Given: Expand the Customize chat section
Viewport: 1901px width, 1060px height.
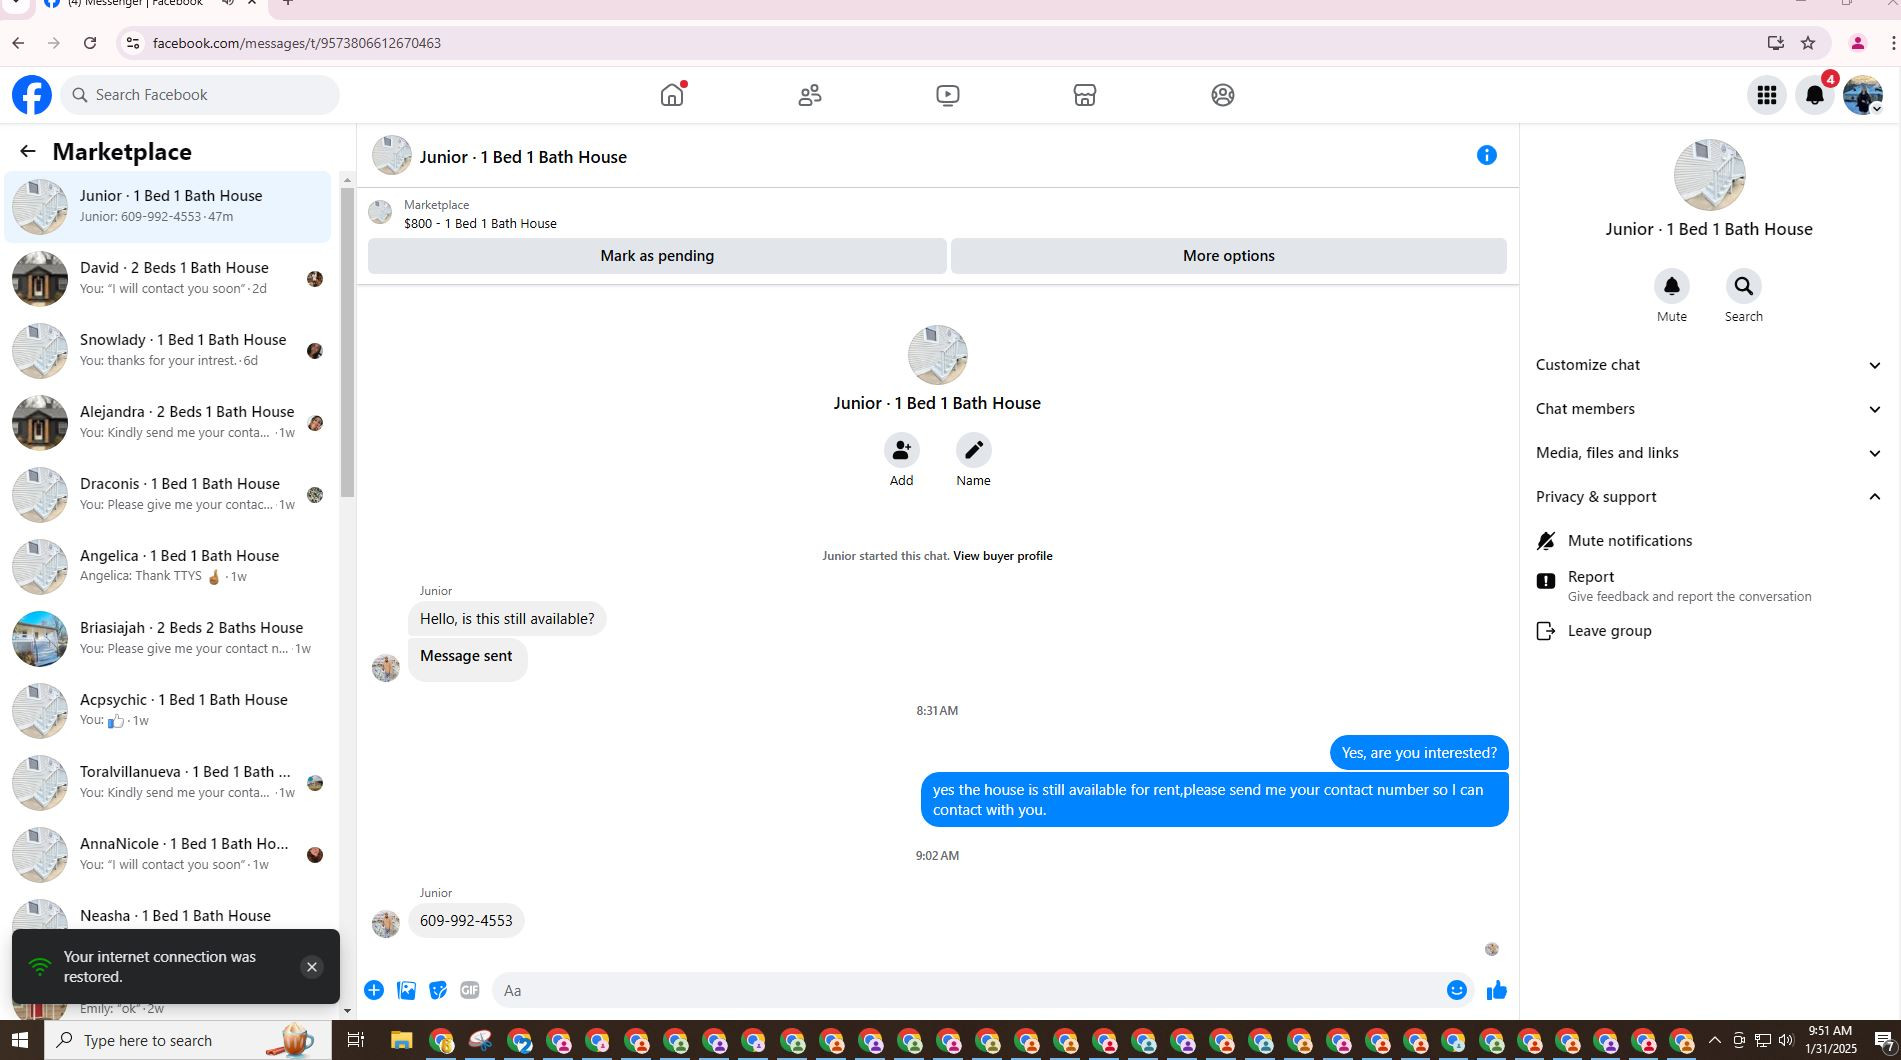Looking at the screenshot, I should (x=1710, y=365).
